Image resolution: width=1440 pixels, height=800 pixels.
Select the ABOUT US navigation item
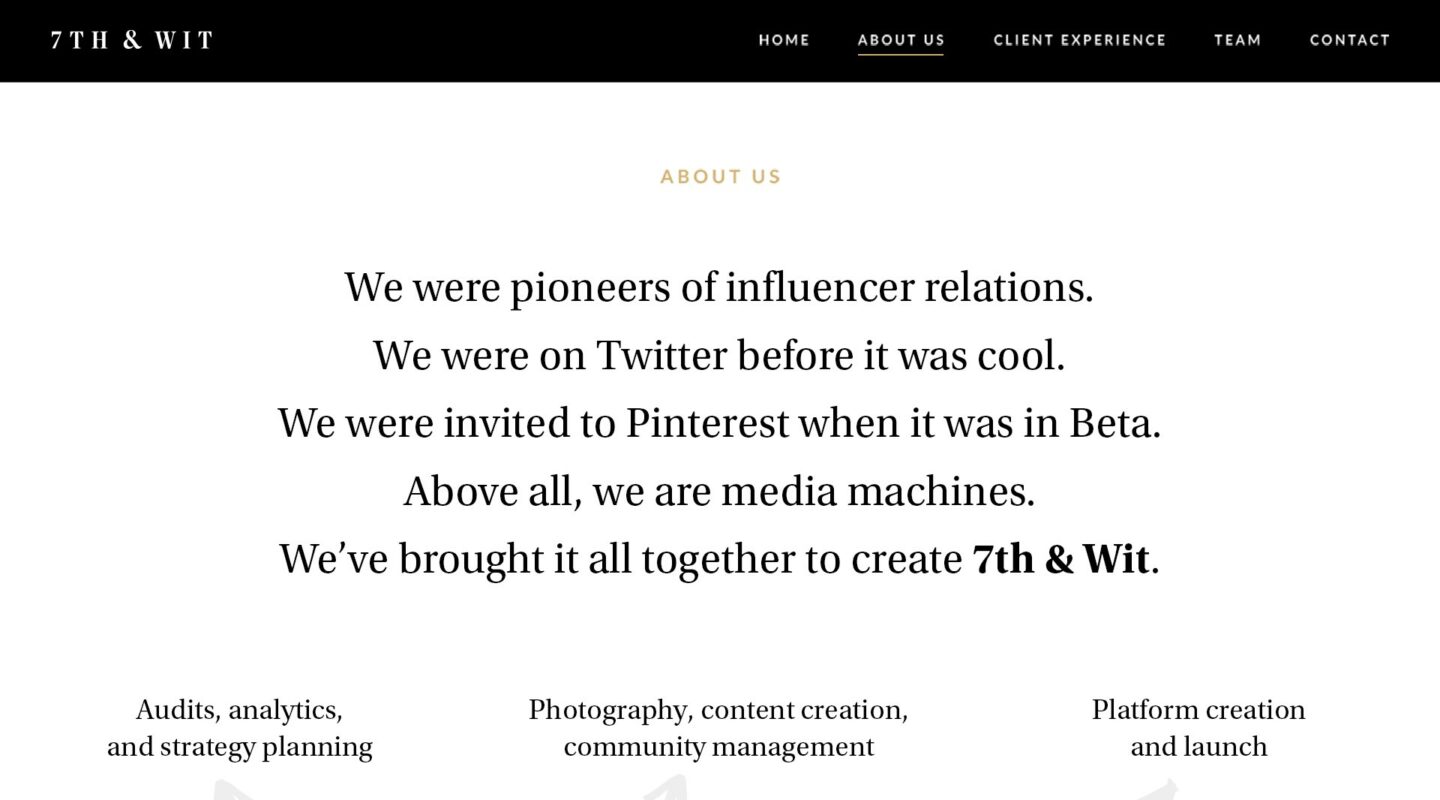click(901, 40)
